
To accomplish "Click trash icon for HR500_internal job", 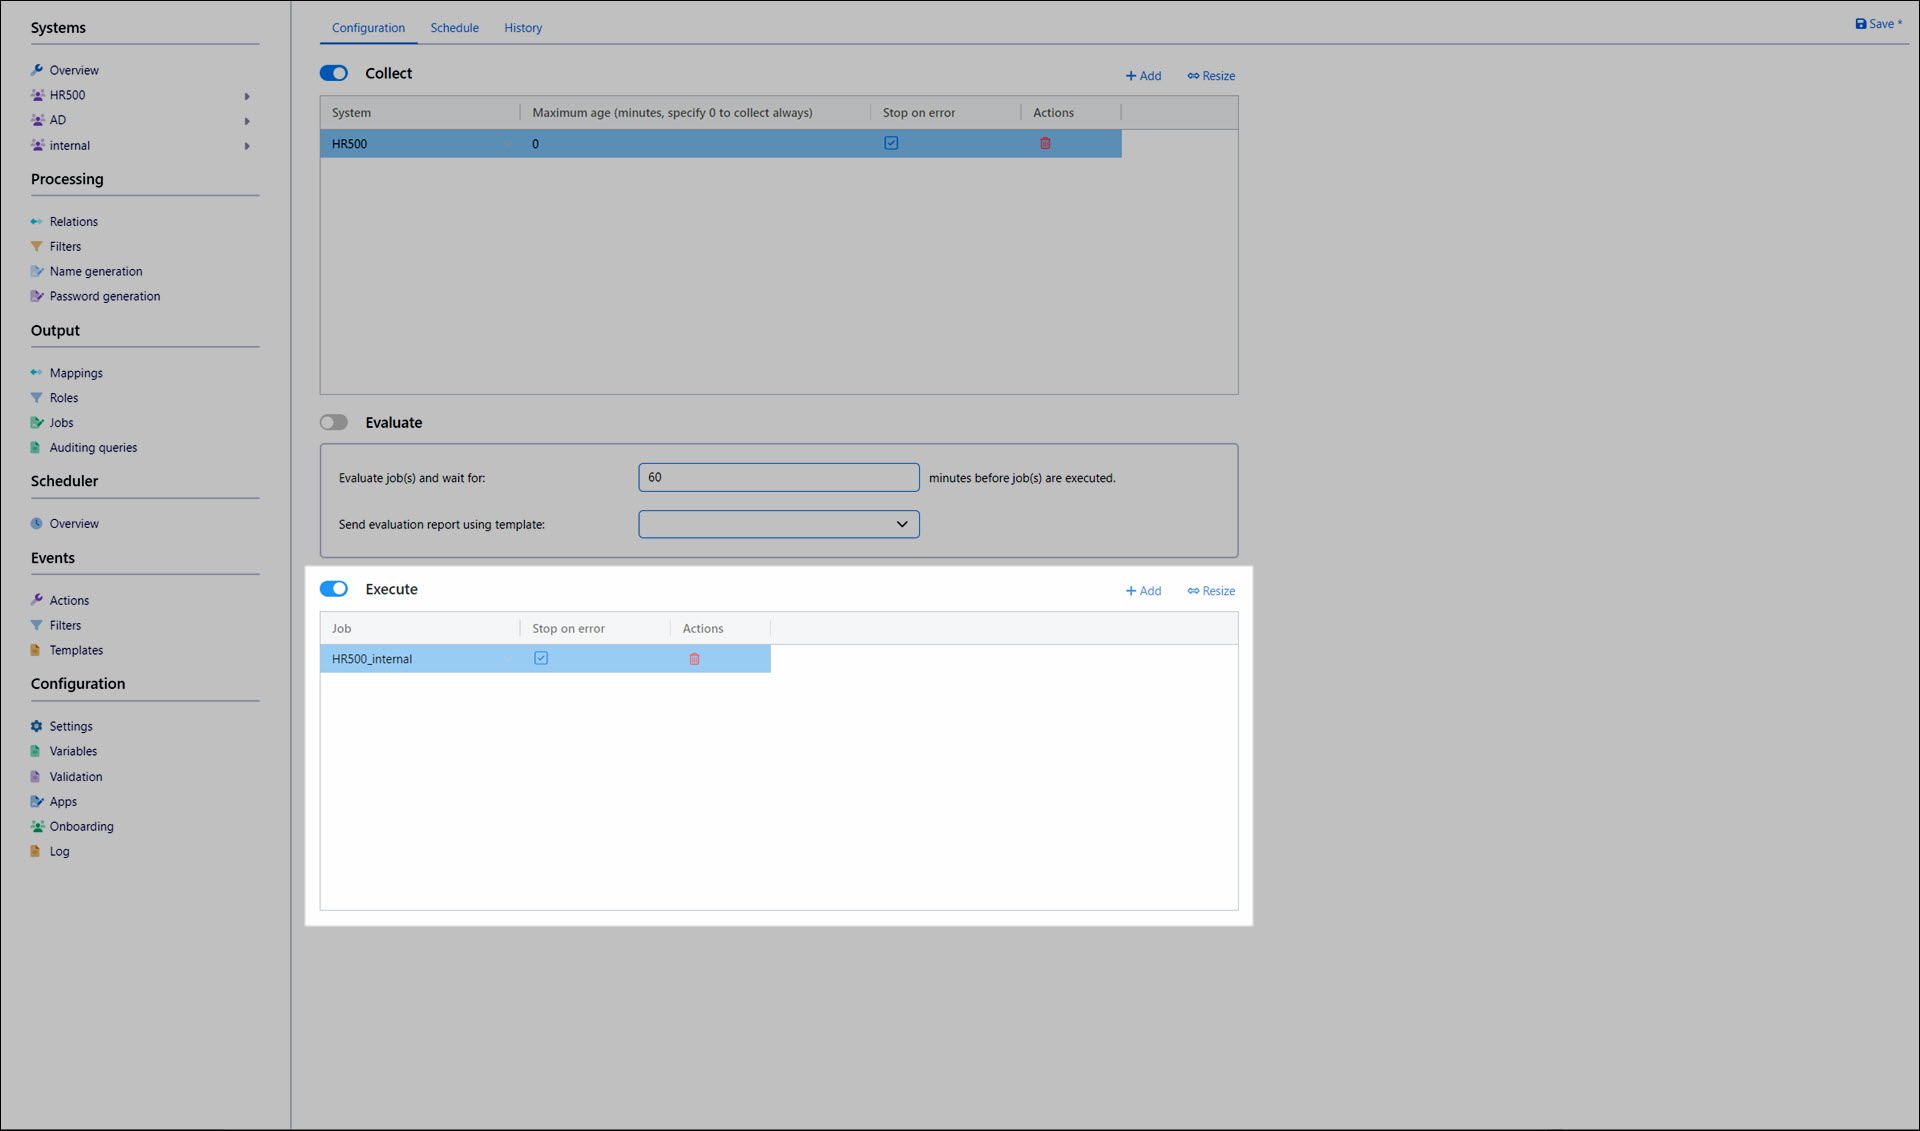I will [694, 659].
